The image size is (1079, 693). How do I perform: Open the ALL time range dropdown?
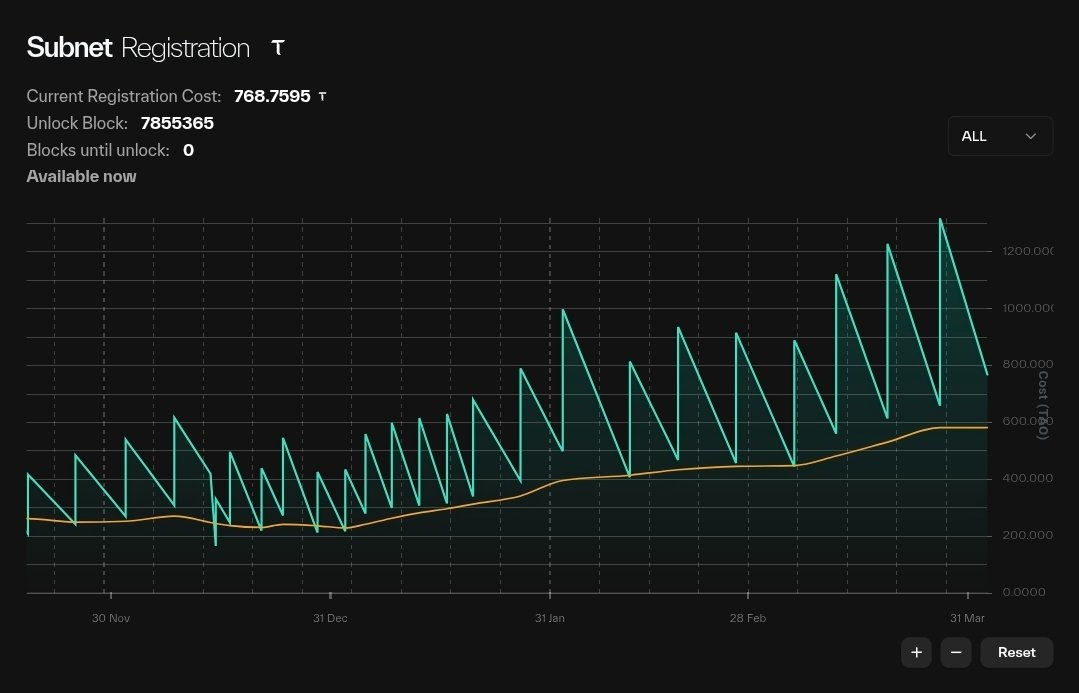tap(999, 136)
